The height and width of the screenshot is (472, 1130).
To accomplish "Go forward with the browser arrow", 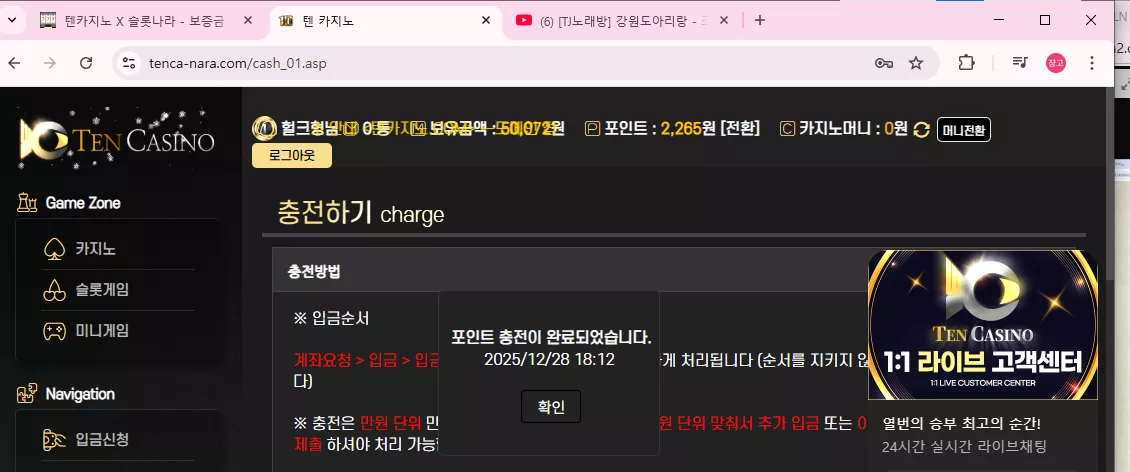I will tap(50, 63).
